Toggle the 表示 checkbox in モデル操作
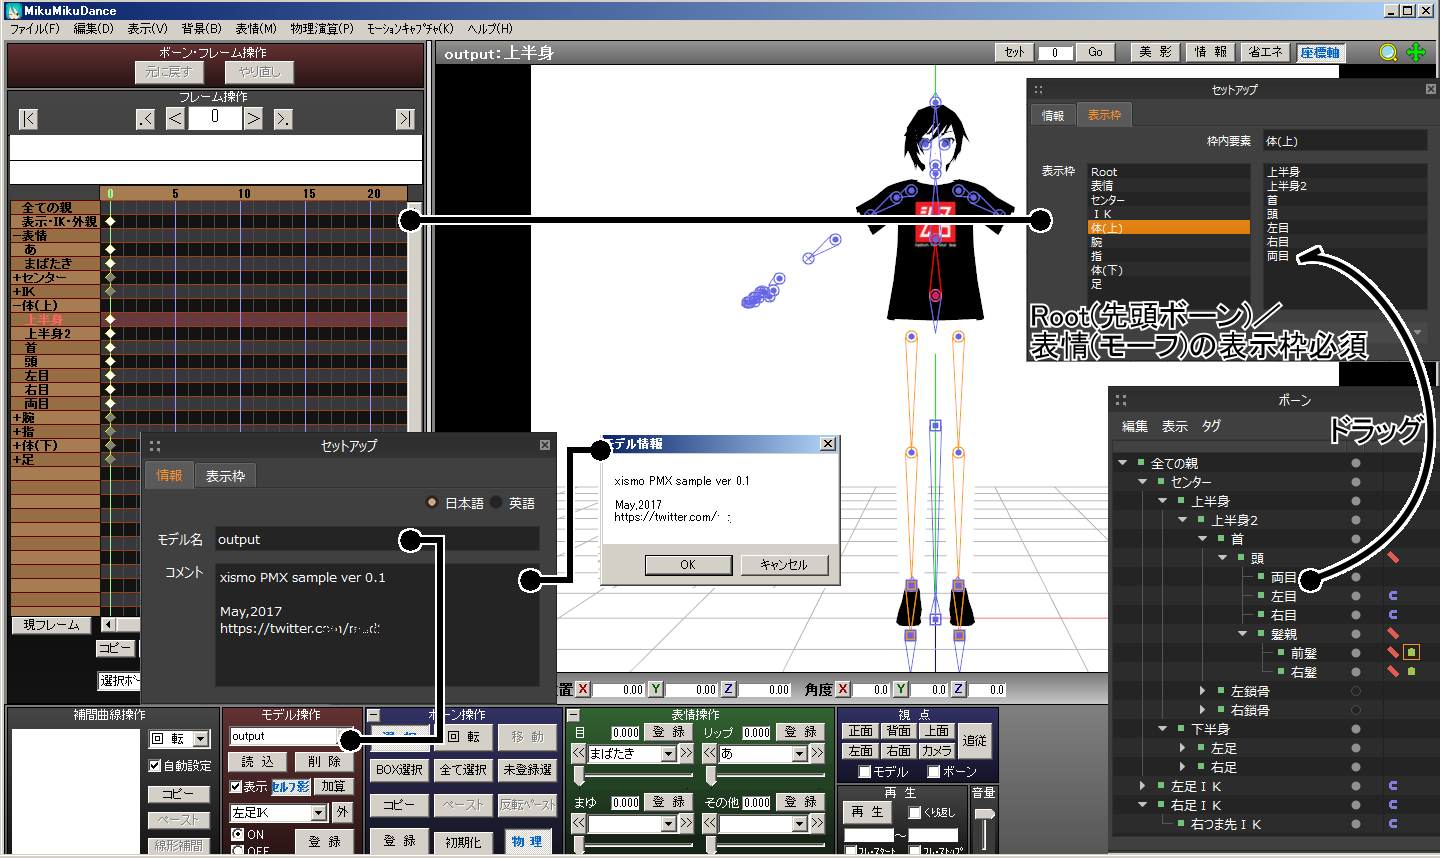 click(x=236, y=787)
